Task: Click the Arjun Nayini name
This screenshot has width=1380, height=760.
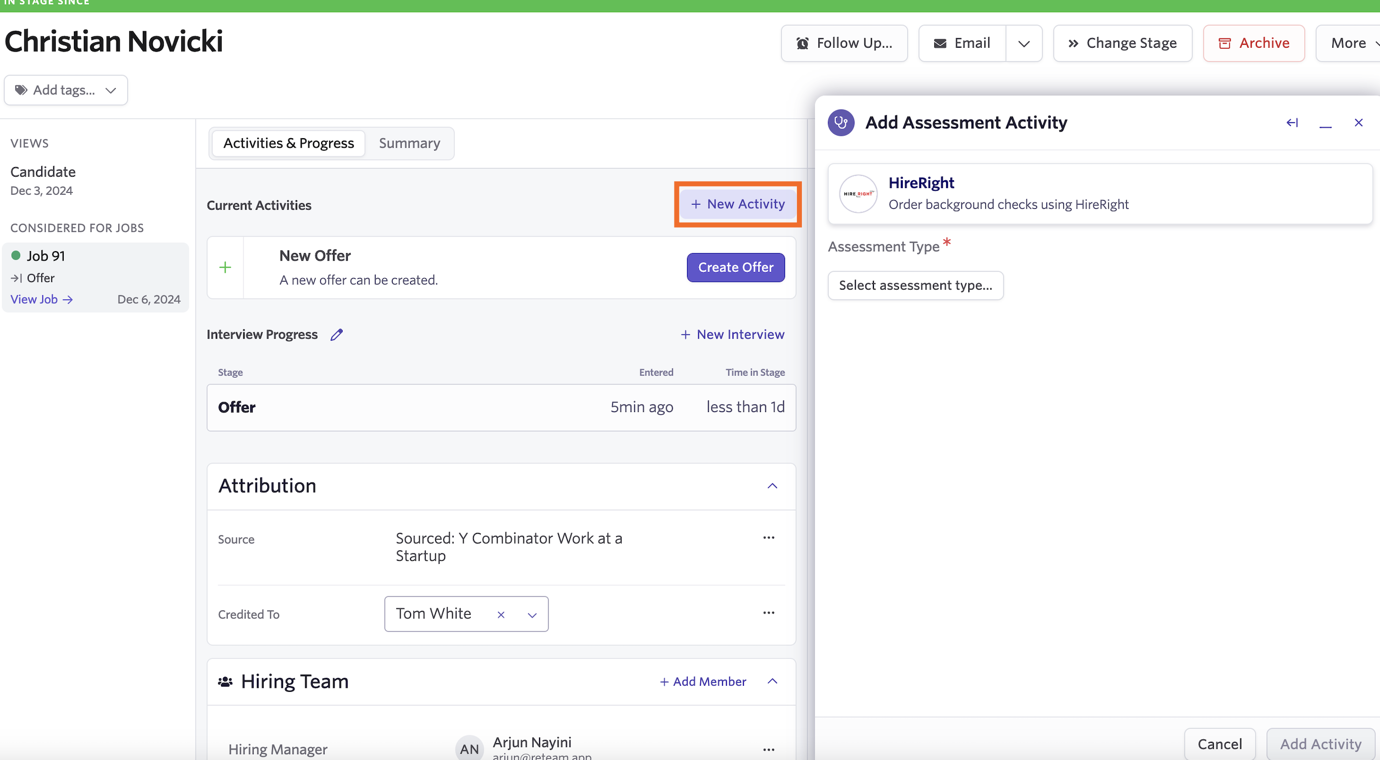Action: (x=532, y=742)
